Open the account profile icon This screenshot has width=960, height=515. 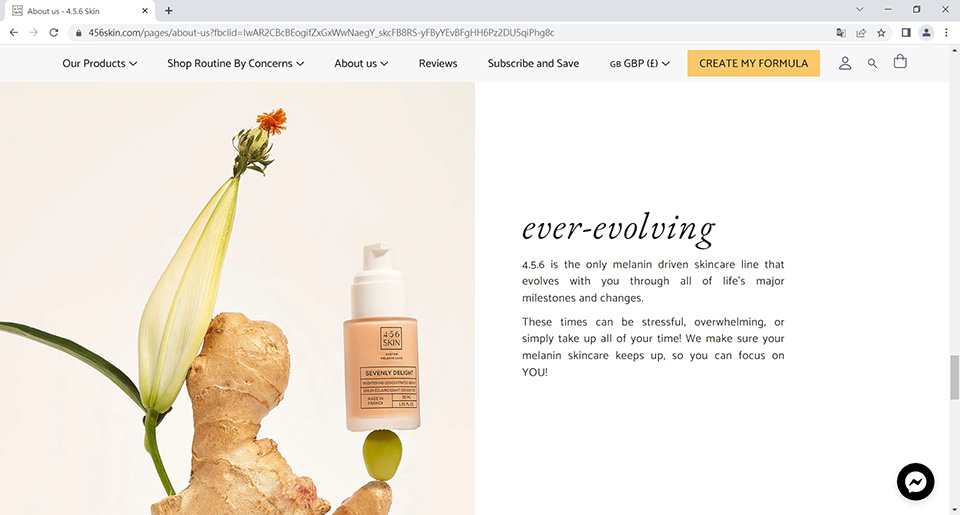tap(845, 63)
